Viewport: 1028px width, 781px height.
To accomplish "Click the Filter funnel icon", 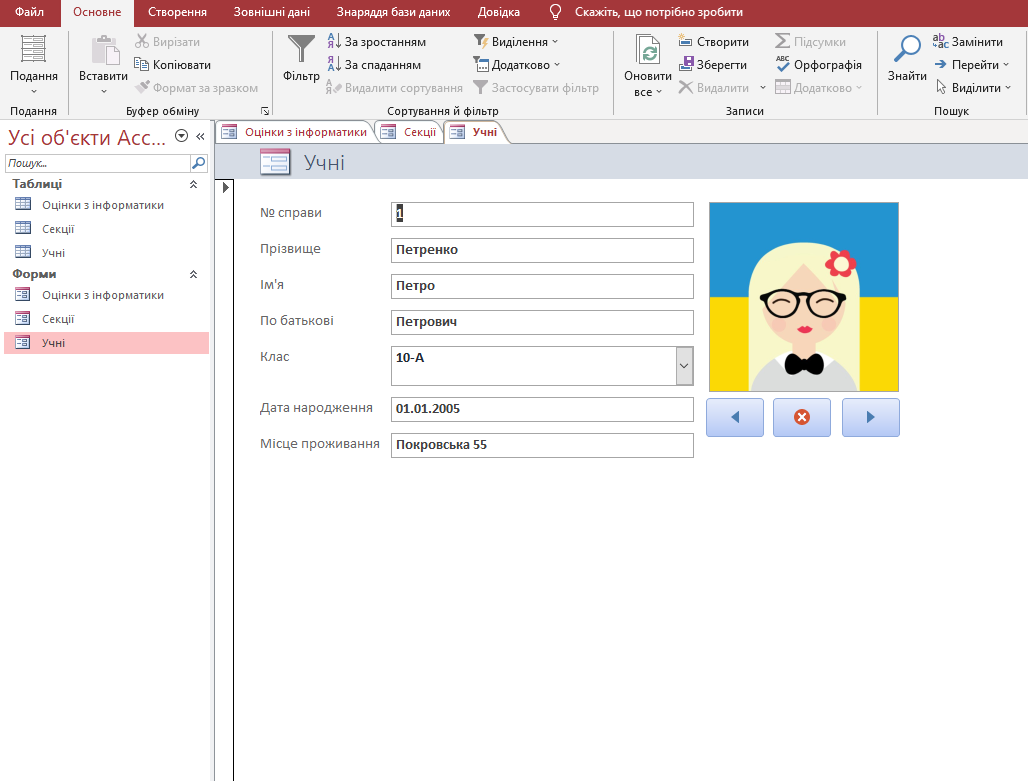I will [x=301, y=50].
